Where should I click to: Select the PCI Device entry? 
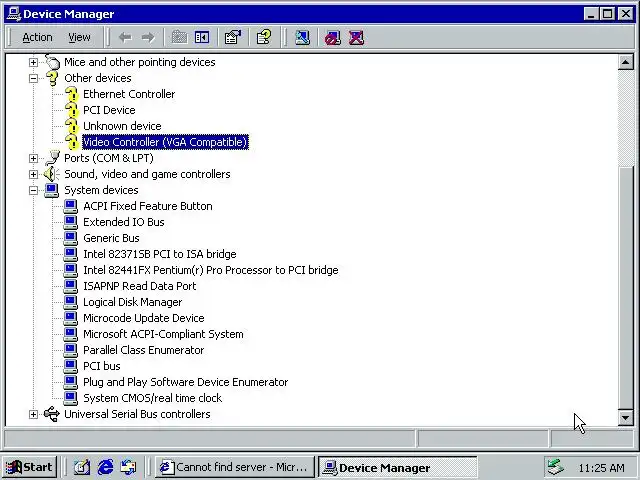click(109, 110)
